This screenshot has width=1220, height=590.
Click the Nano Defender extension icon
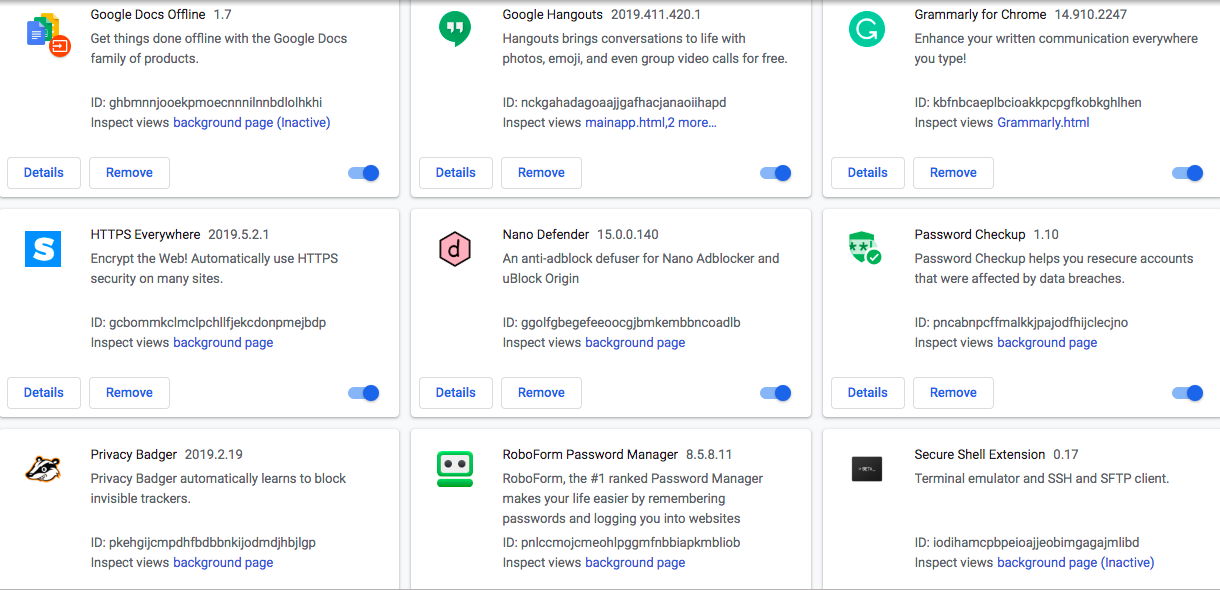click(455, 249)
